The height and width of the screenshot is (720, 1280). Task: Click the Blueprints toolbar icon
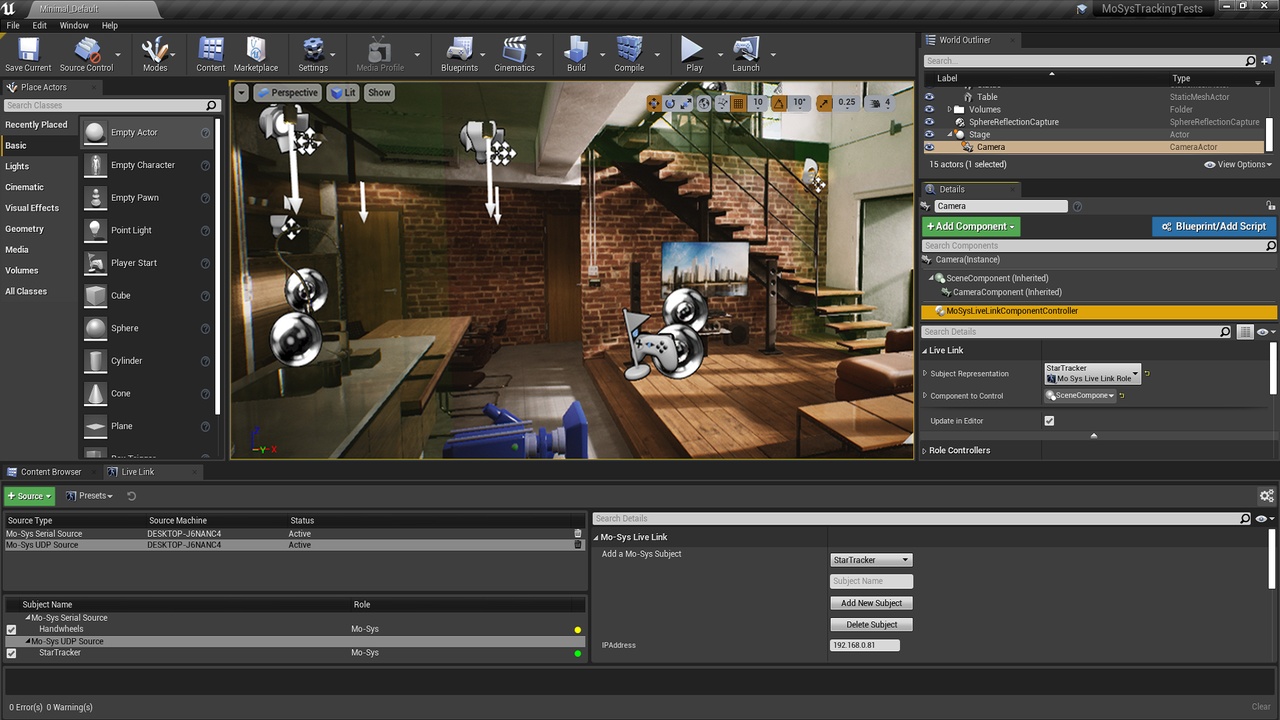[459, 54]
